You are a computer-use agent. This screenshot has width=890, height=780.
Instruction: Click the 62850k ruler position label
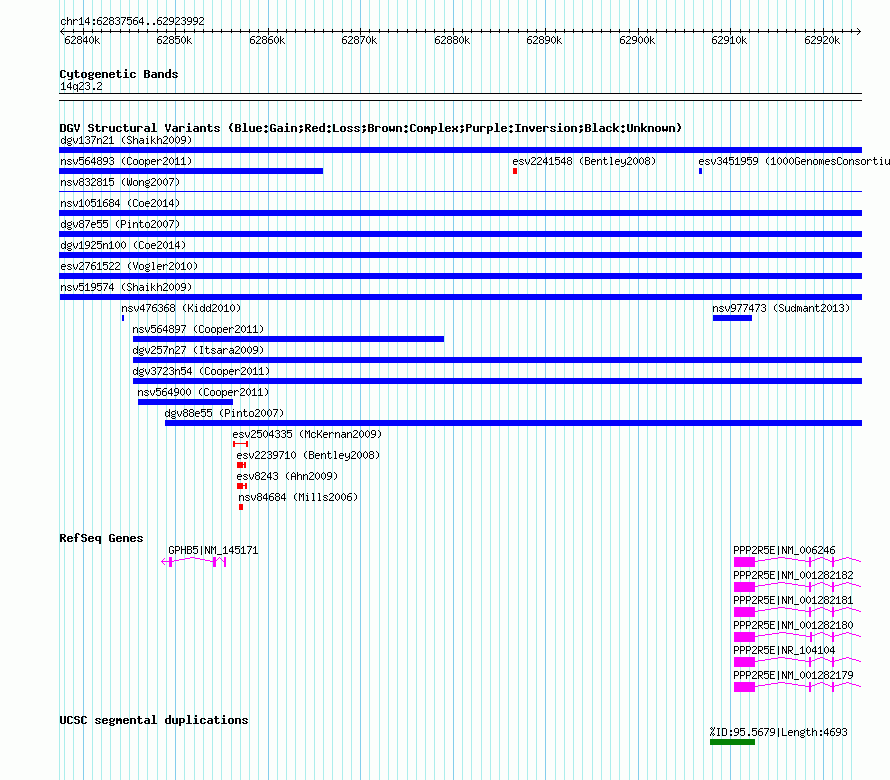click(x=174, y=40)
